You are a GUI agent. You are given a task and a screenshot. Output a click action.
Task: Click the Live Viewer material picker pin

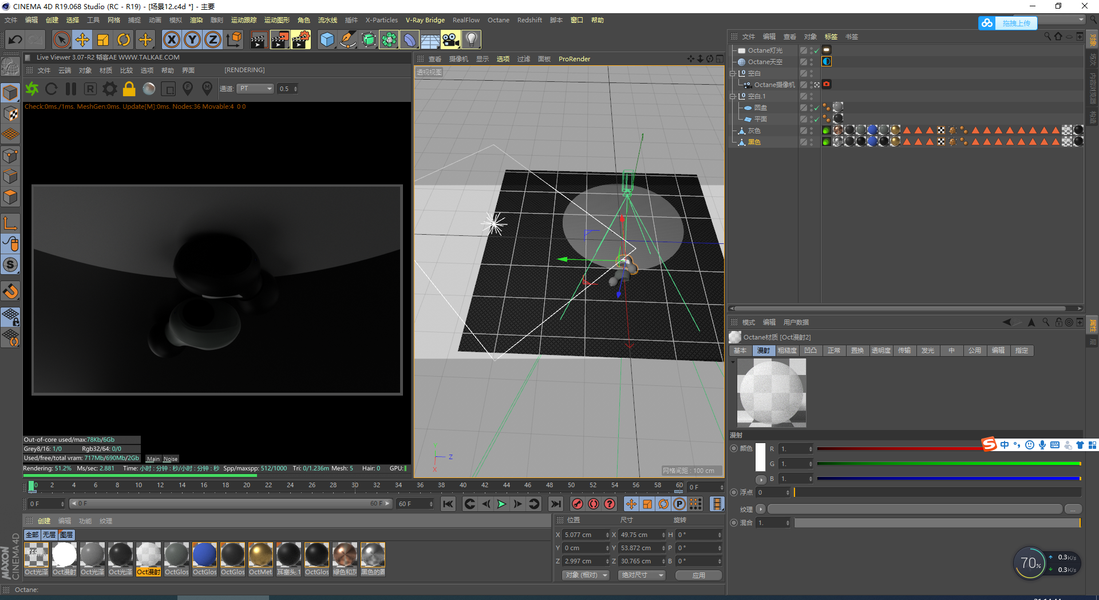pos(207,88)
